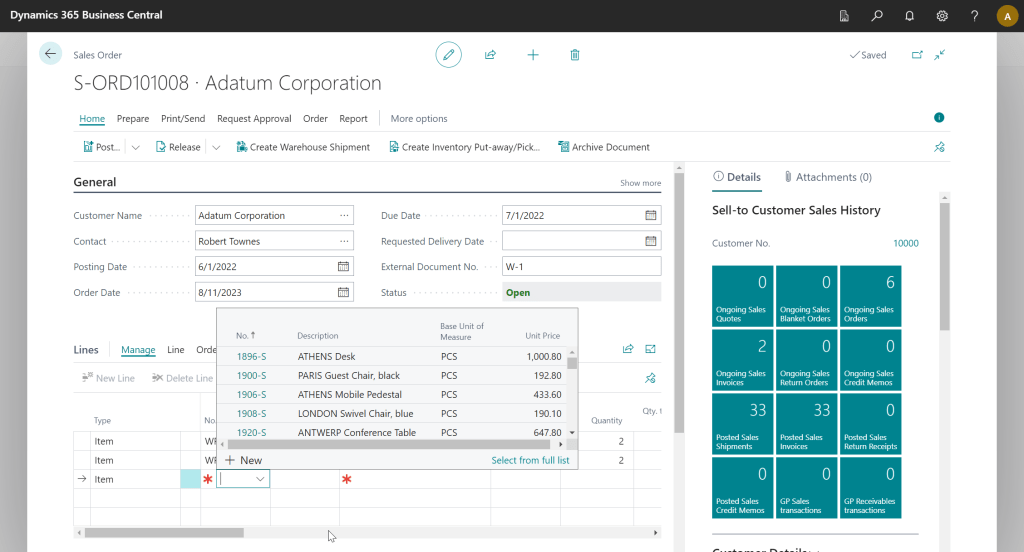Open the search magnifier in top bar
1024x552 pixels.
coord(877,15)
